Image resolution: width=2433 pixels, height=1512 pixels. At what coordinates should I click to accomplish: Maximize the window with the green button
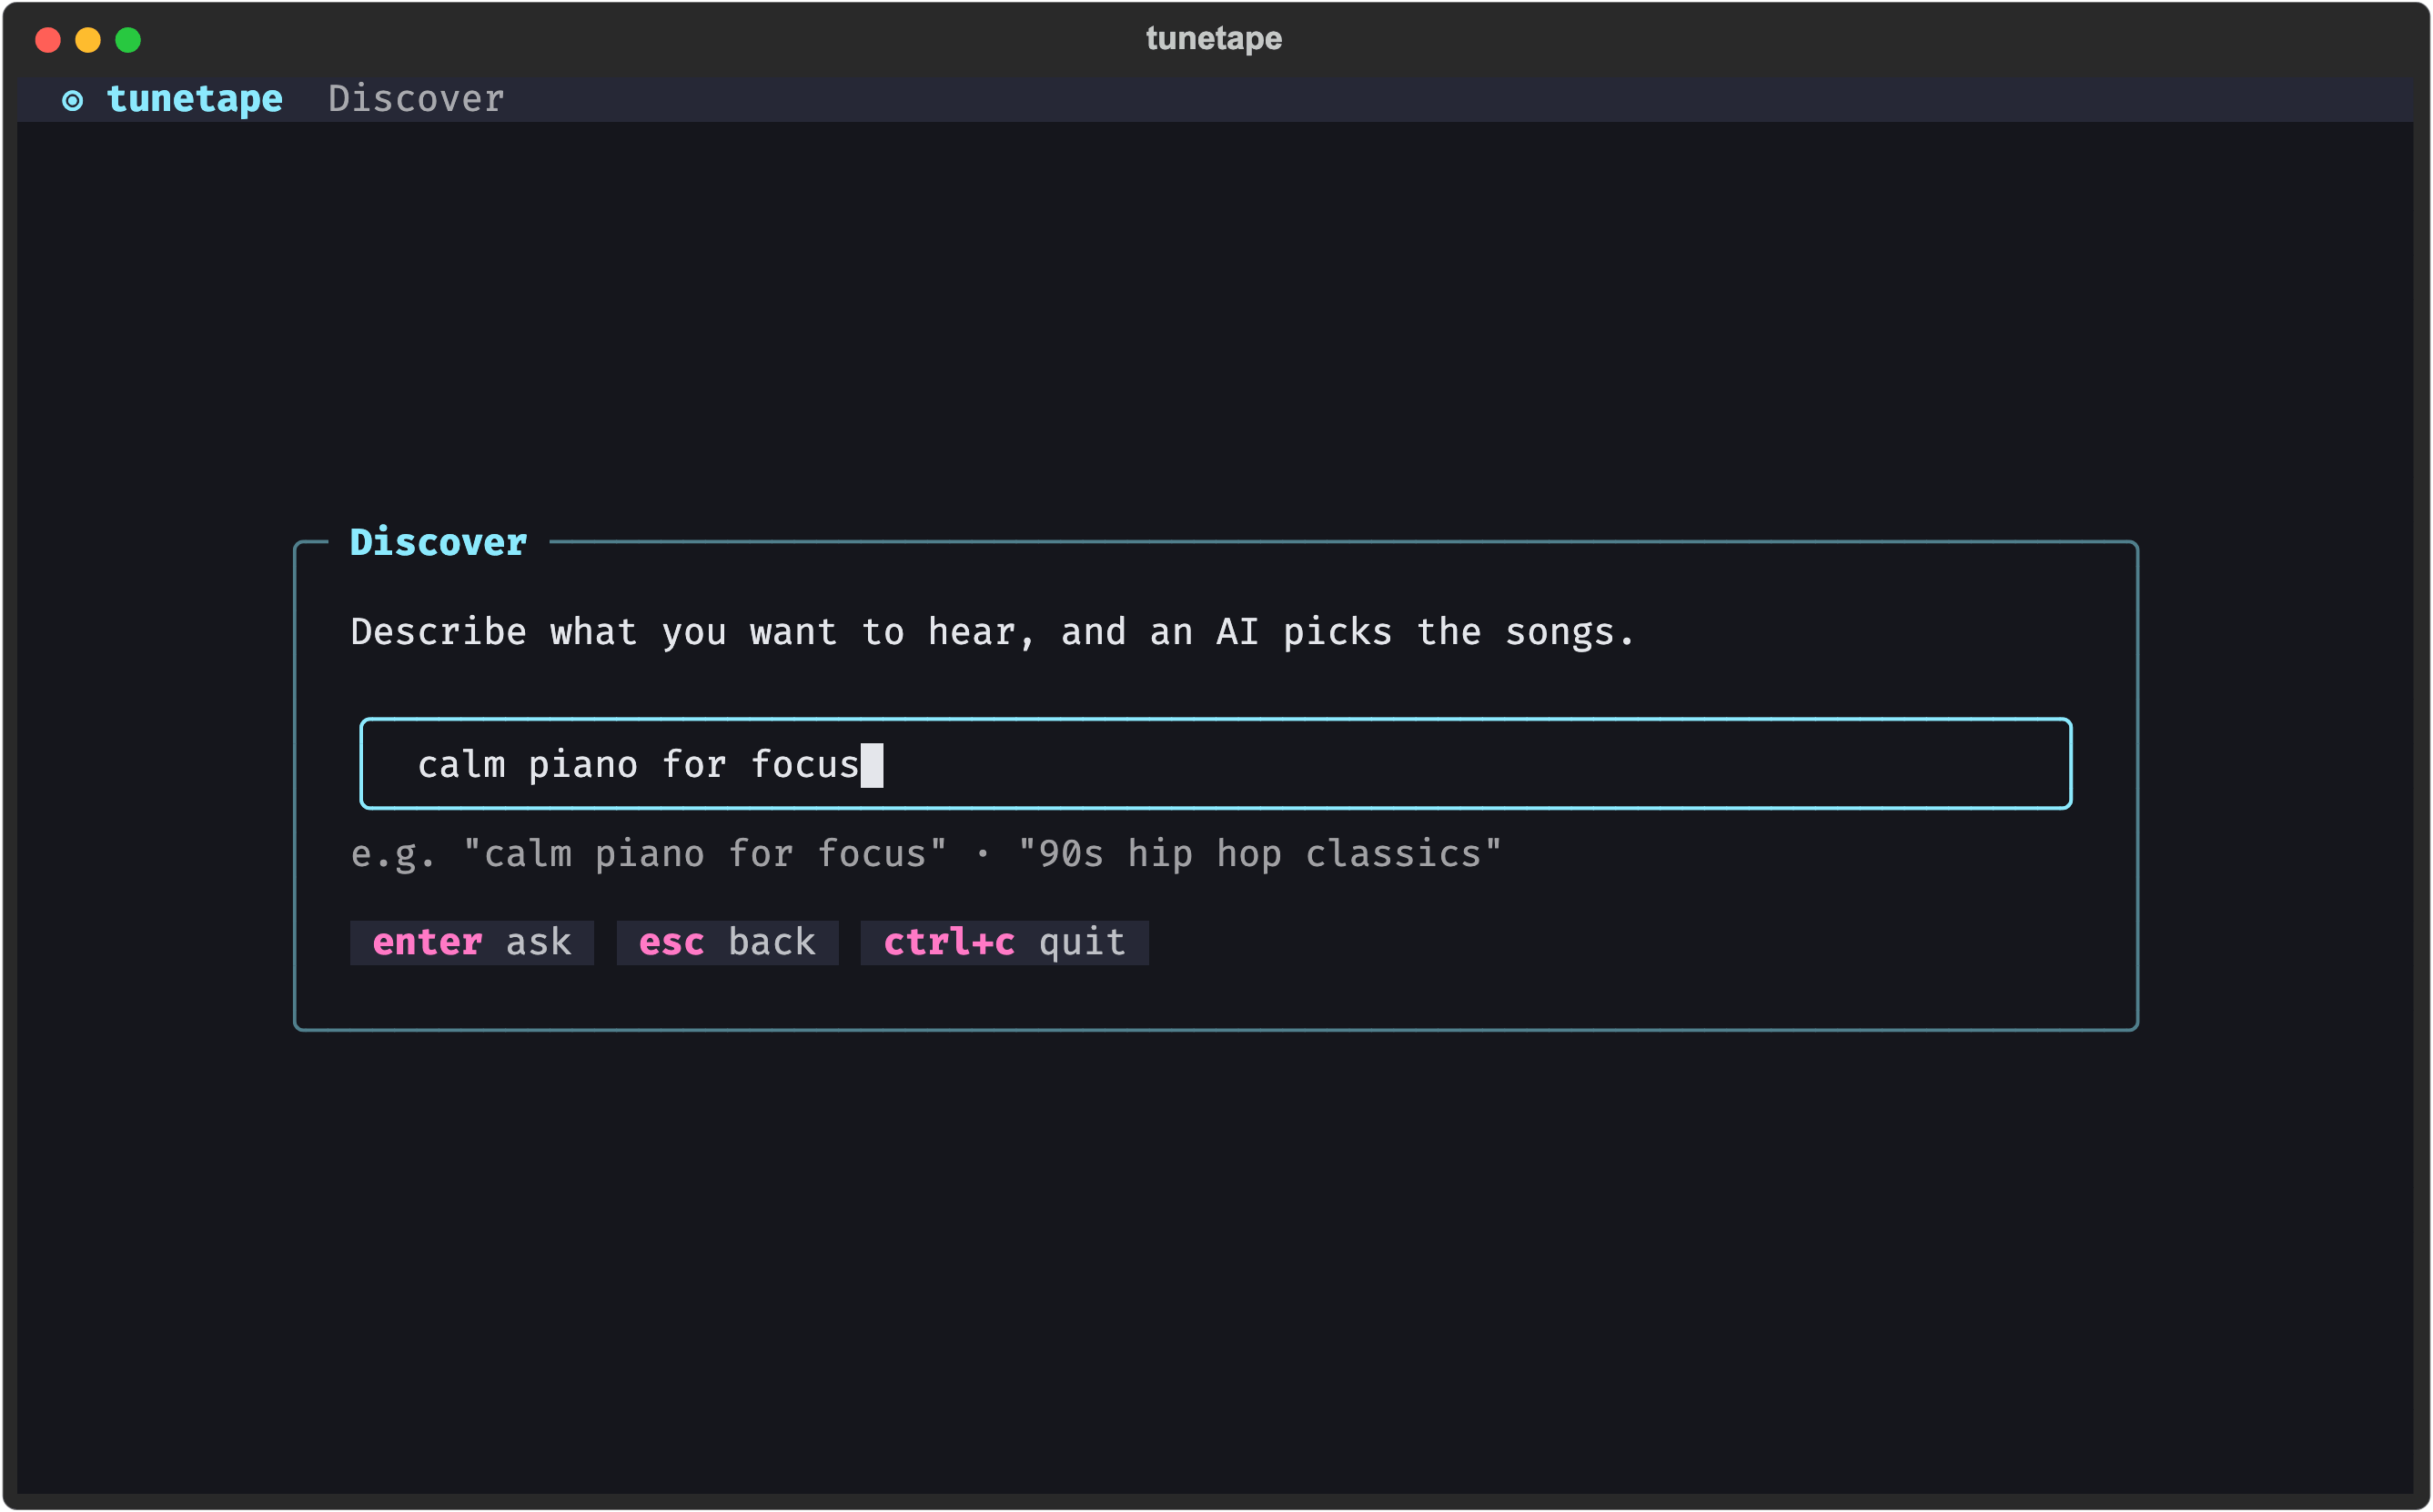(128, 40)
